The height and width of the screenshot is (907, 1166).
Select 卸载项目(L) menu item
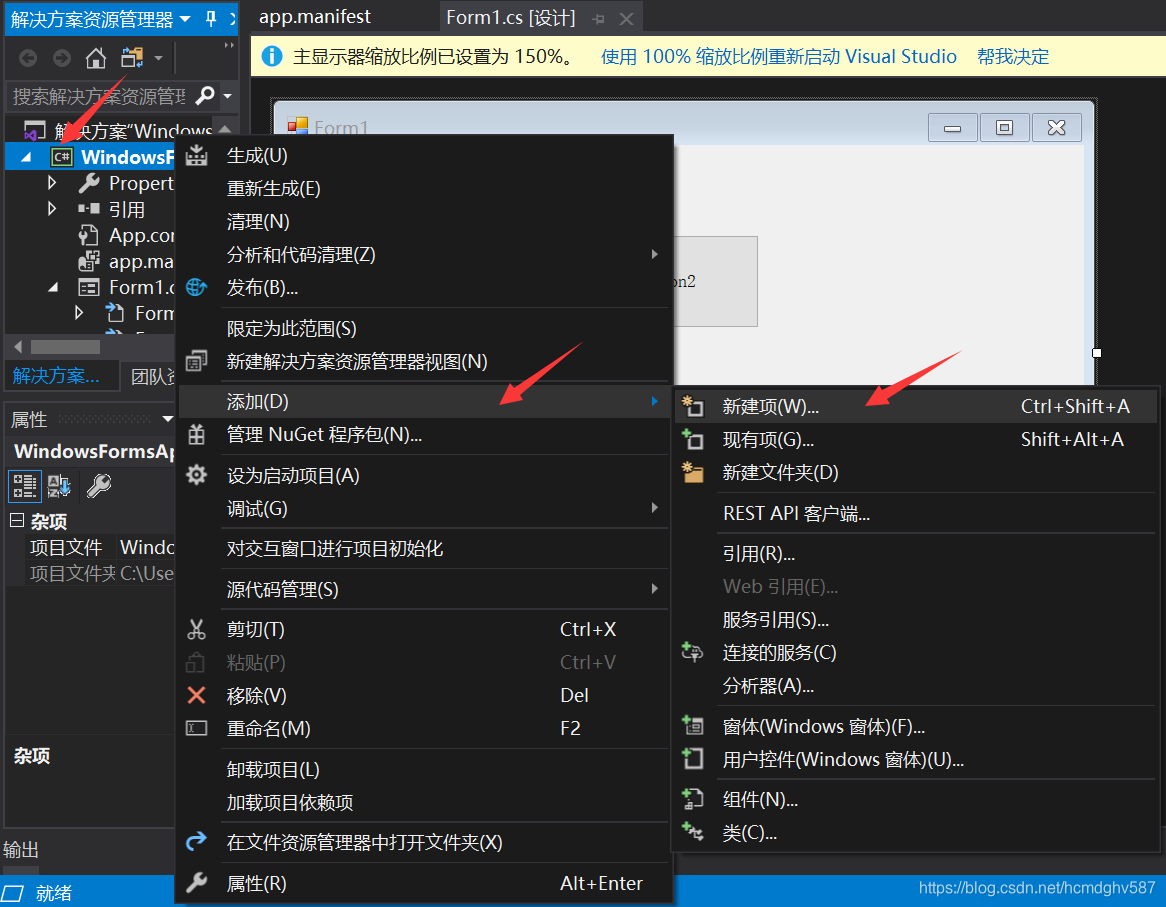coord(424,769)
